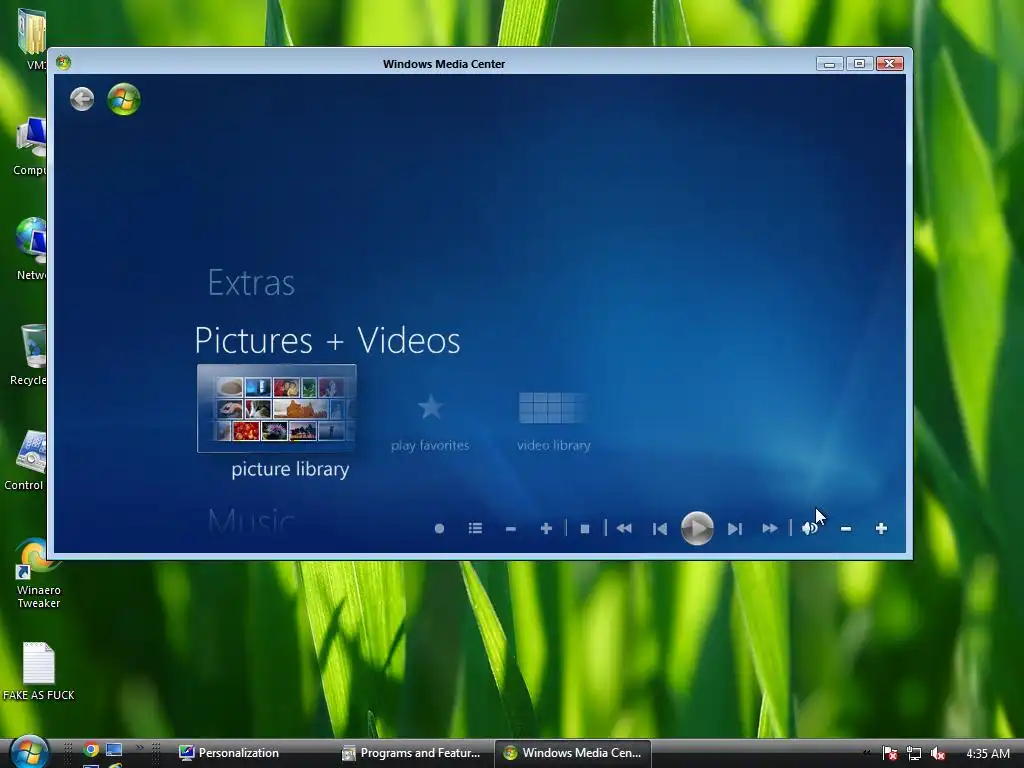Click Show Desktop icon in Quick Launch
This screenshot has height=768, width=1024.
pyautogui.click(x=114, y=750)
